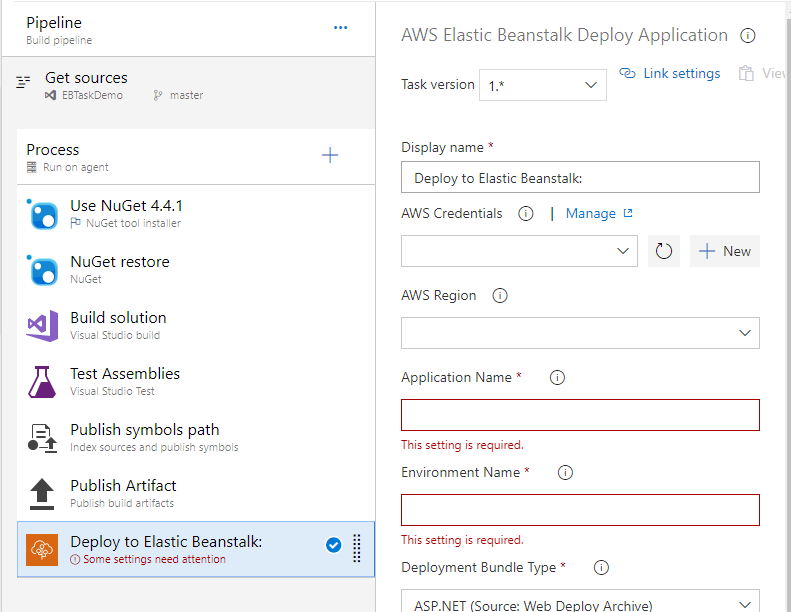791x612 pixels.
Task: Click the 'This setting is required.' message under Application Name
Action: tap(462, 445)
